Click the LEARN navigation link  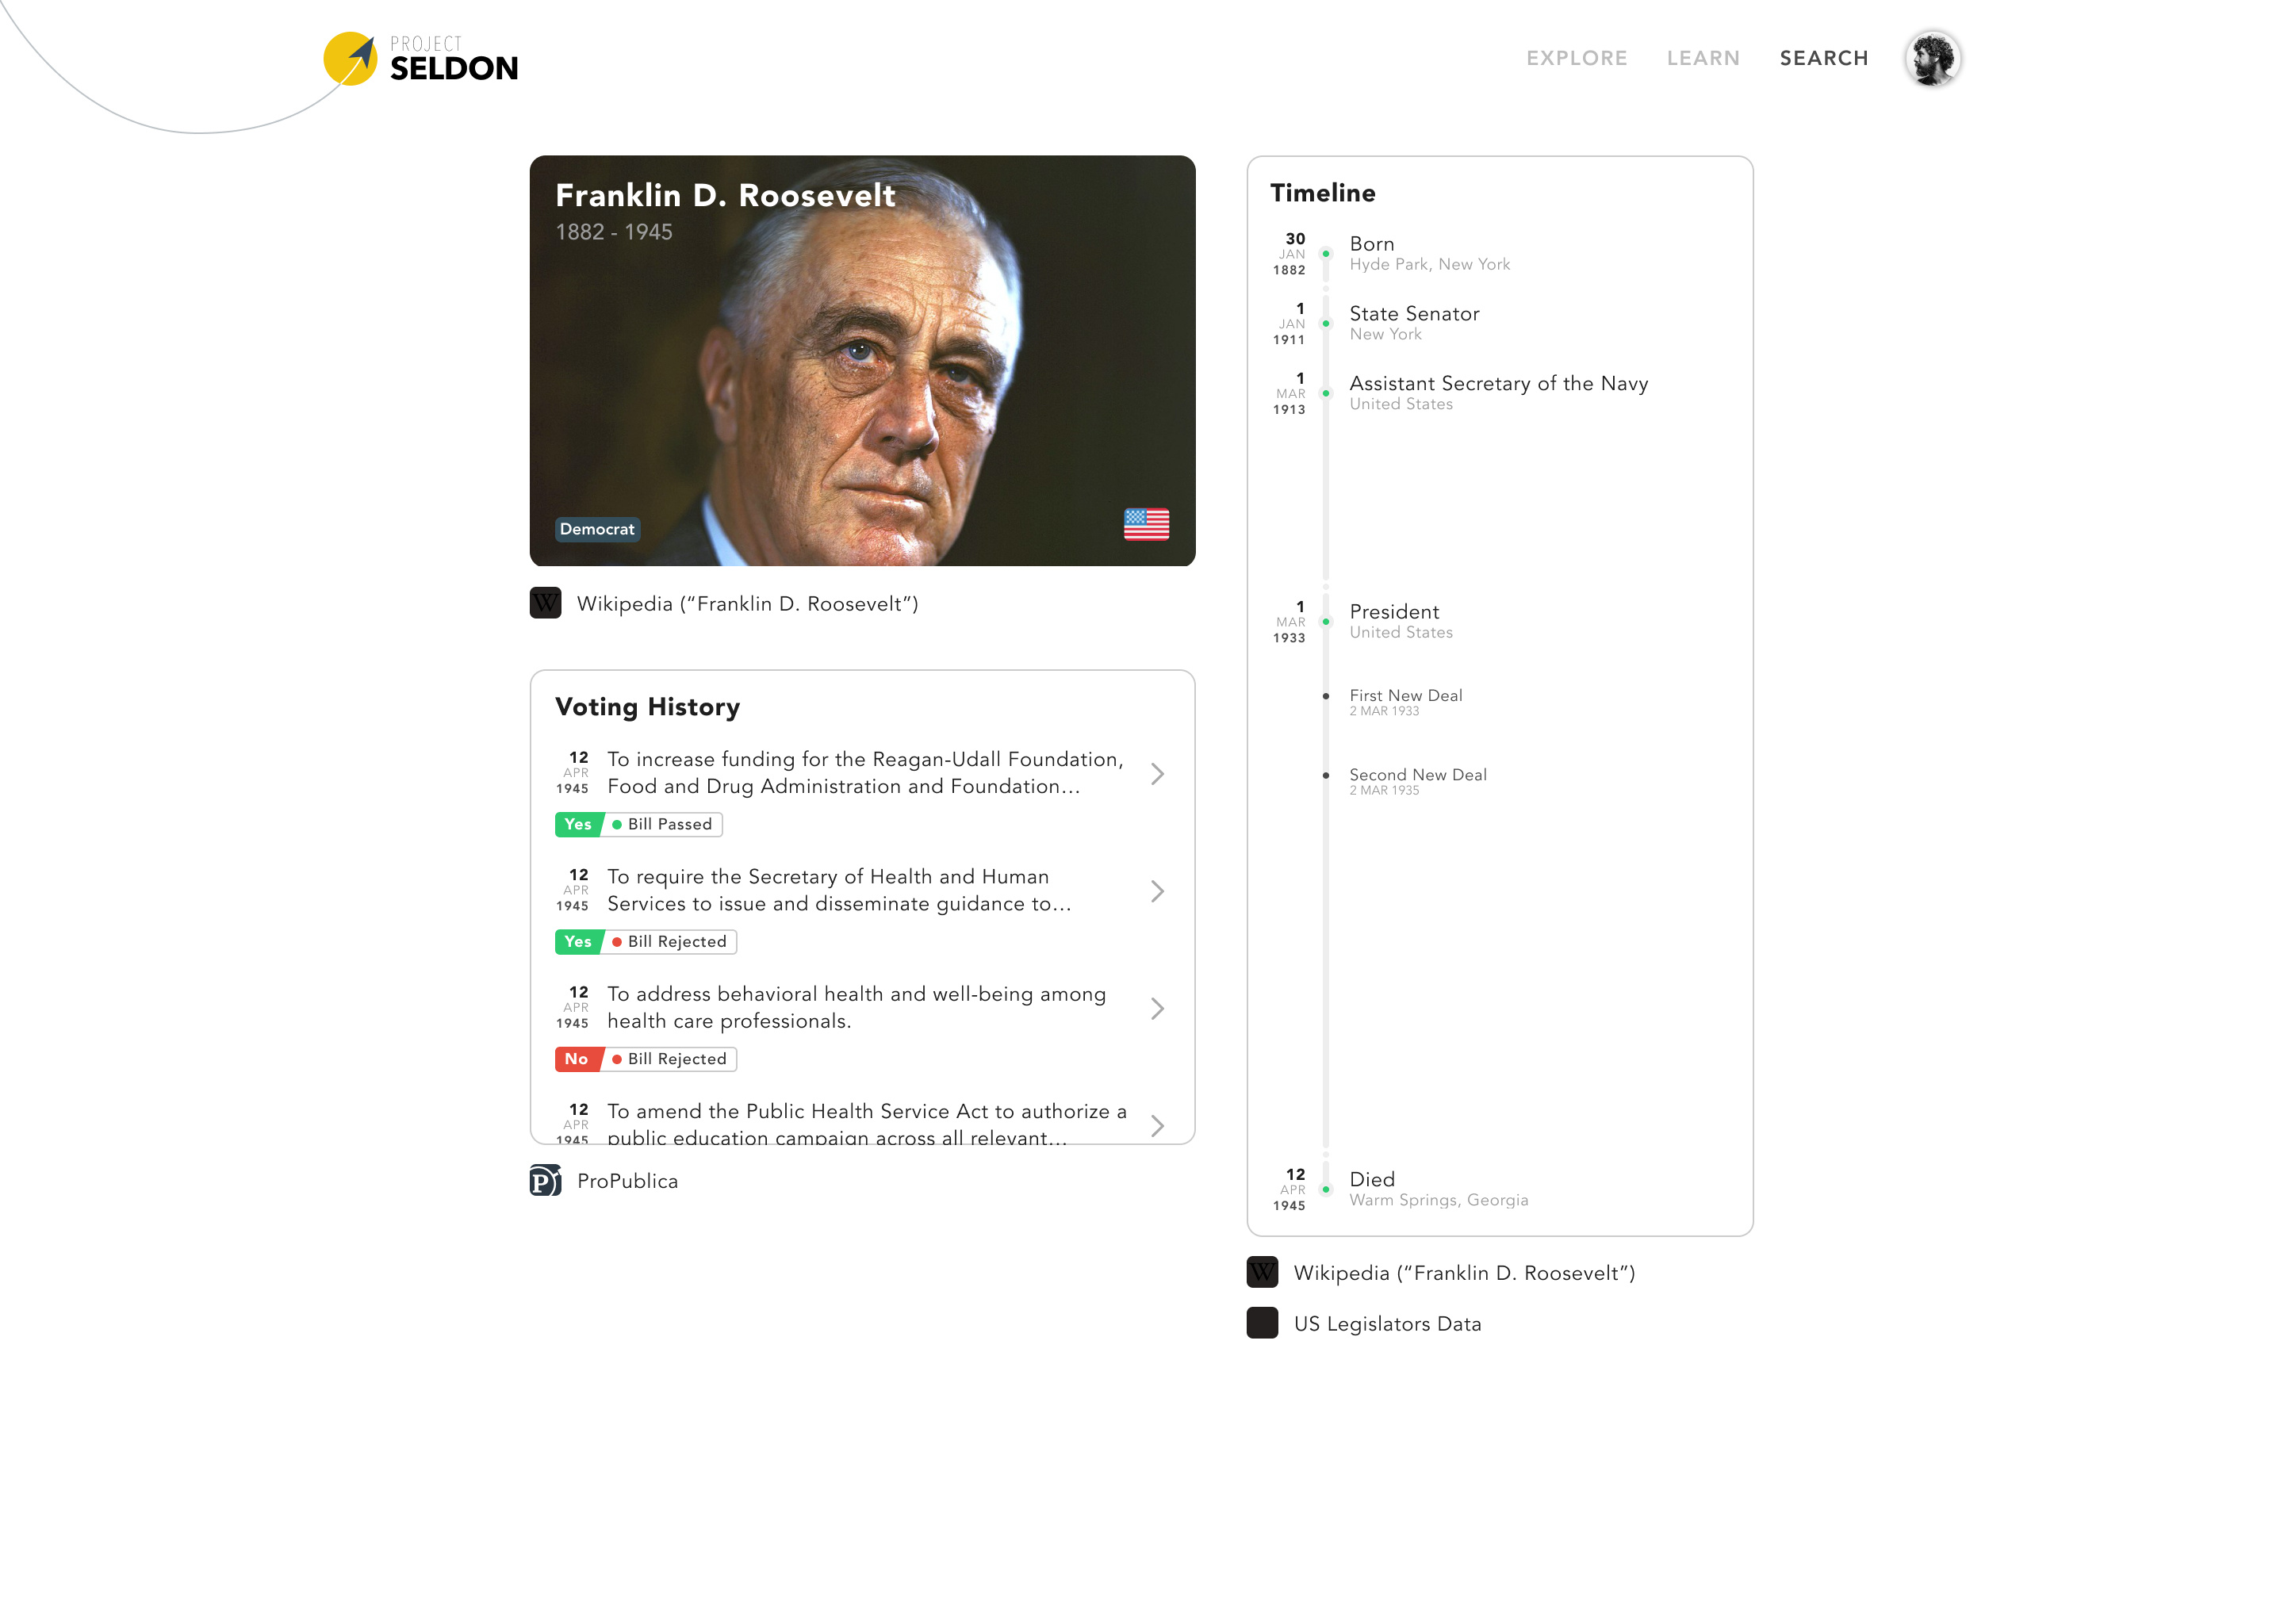coord(1702,58)
